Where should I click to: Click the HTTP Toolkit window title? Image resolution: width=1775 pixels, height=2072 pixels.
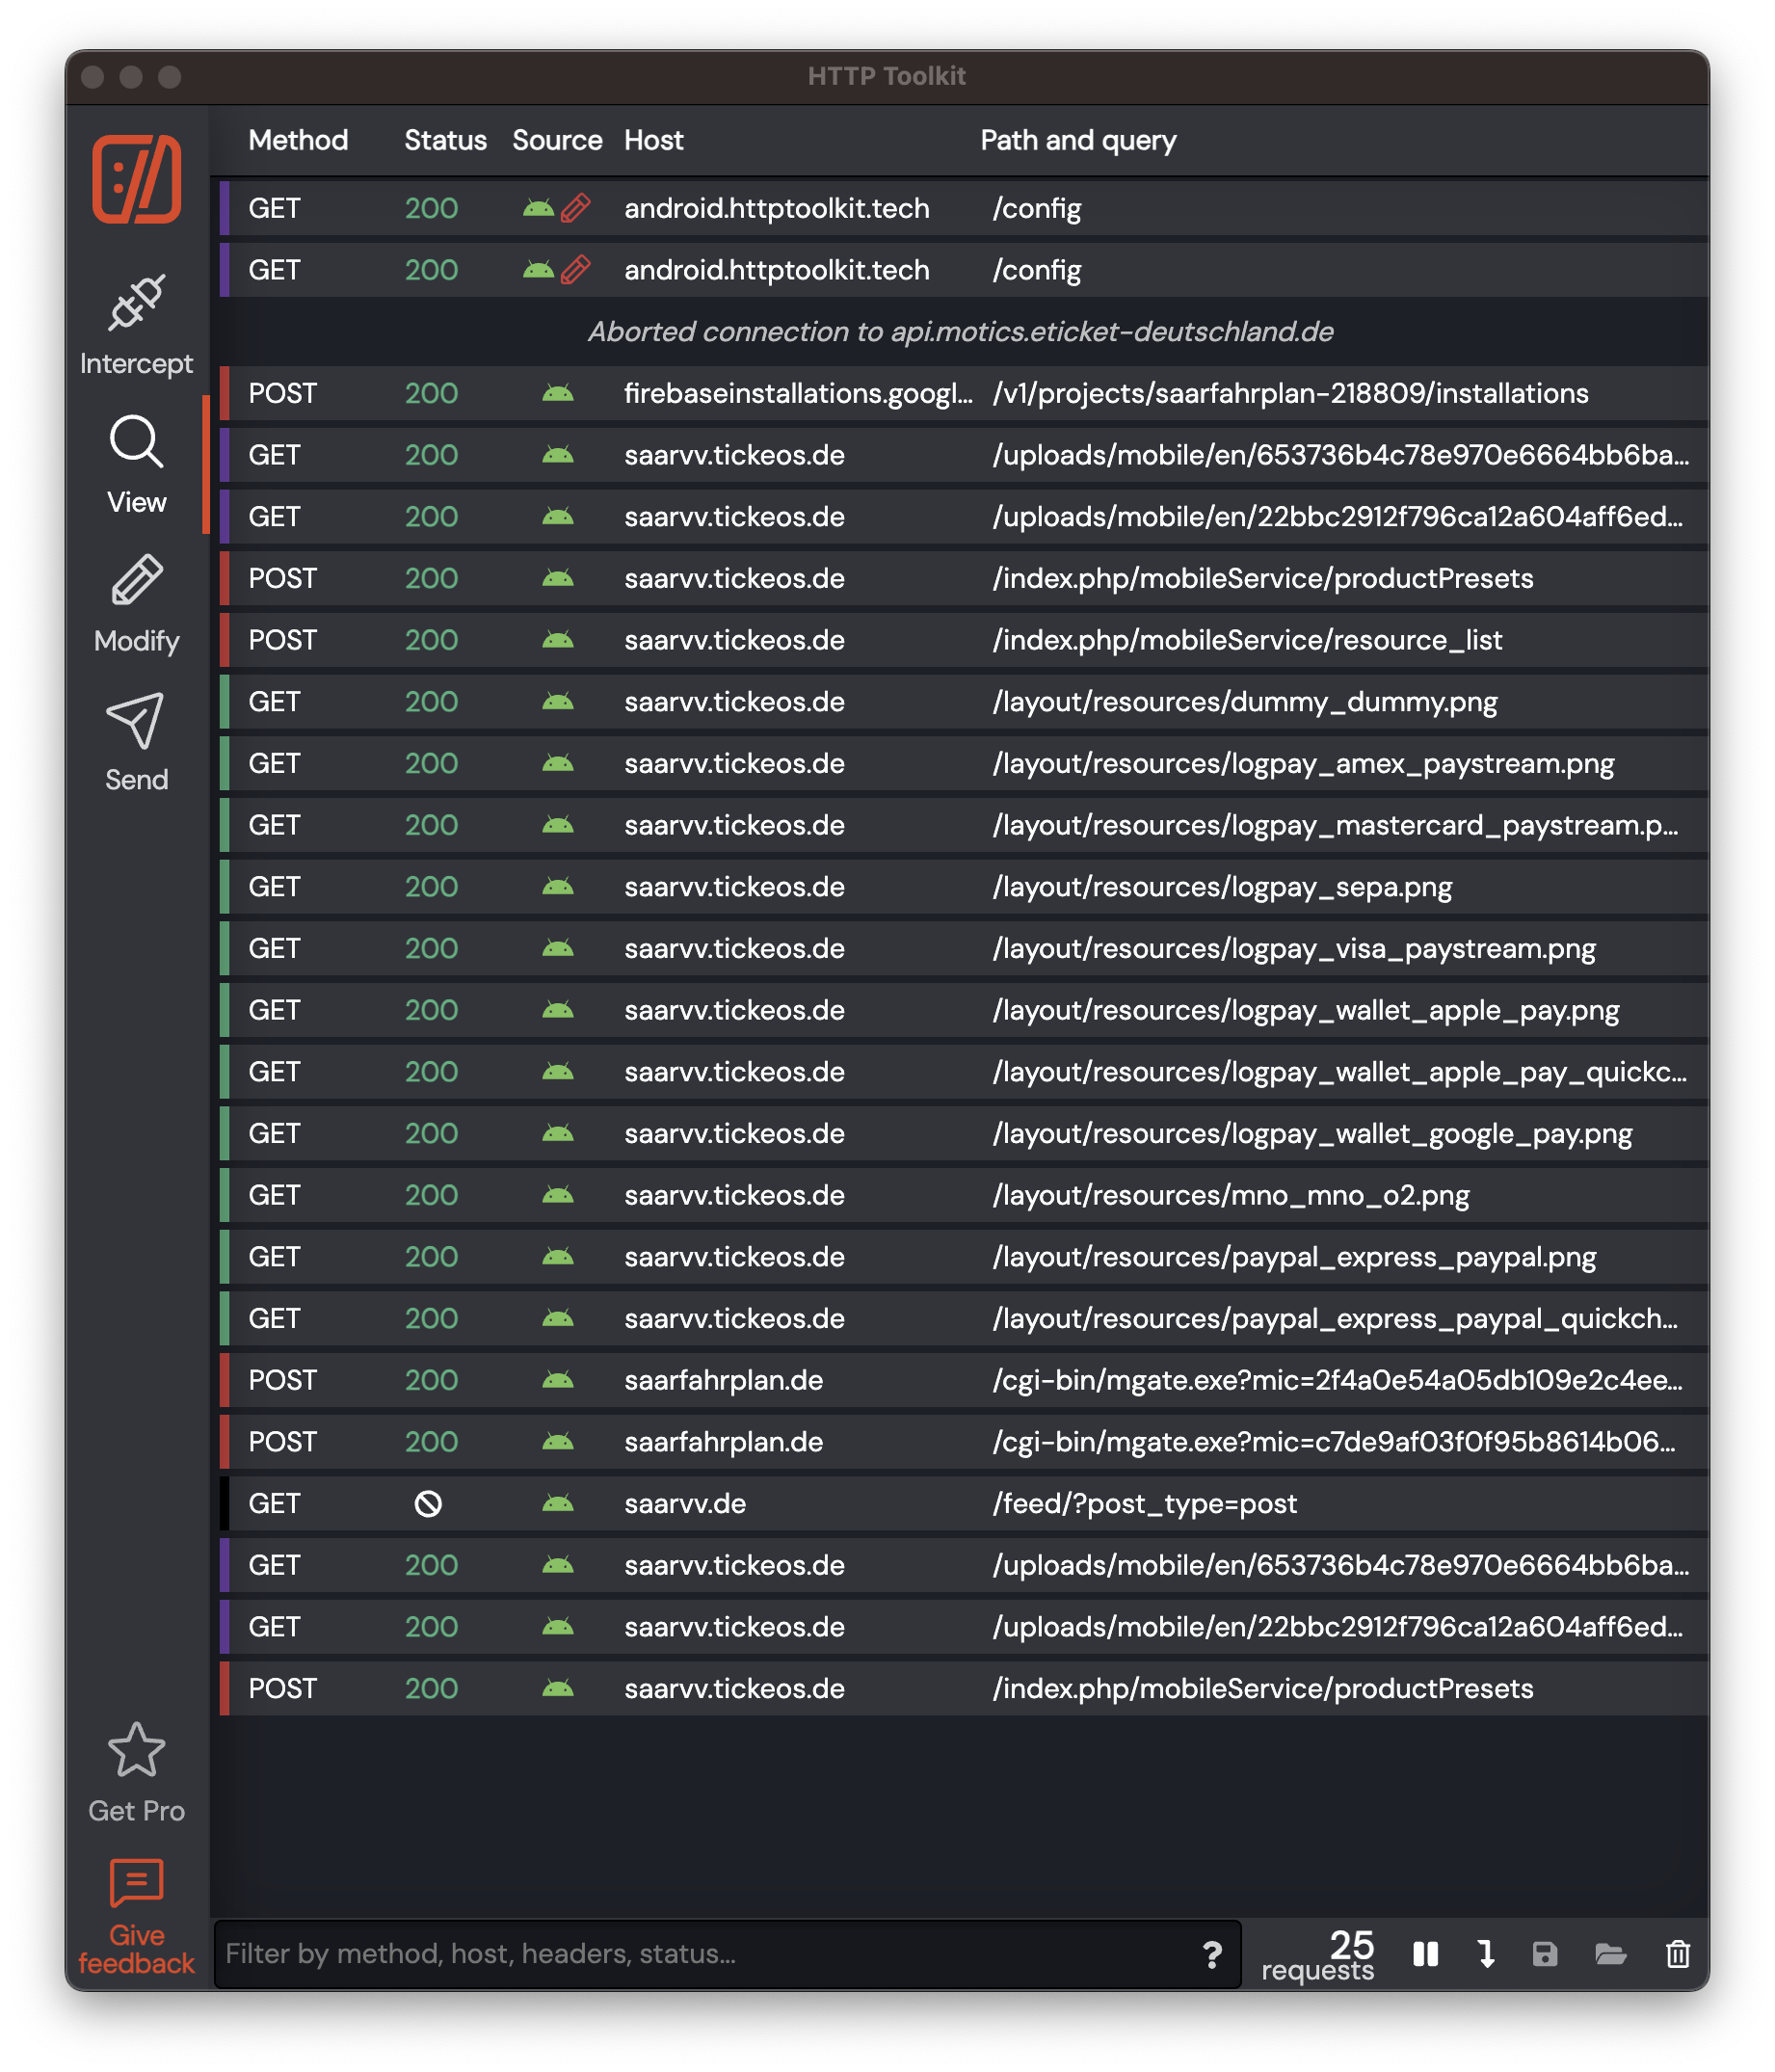(x=887, y=76)
